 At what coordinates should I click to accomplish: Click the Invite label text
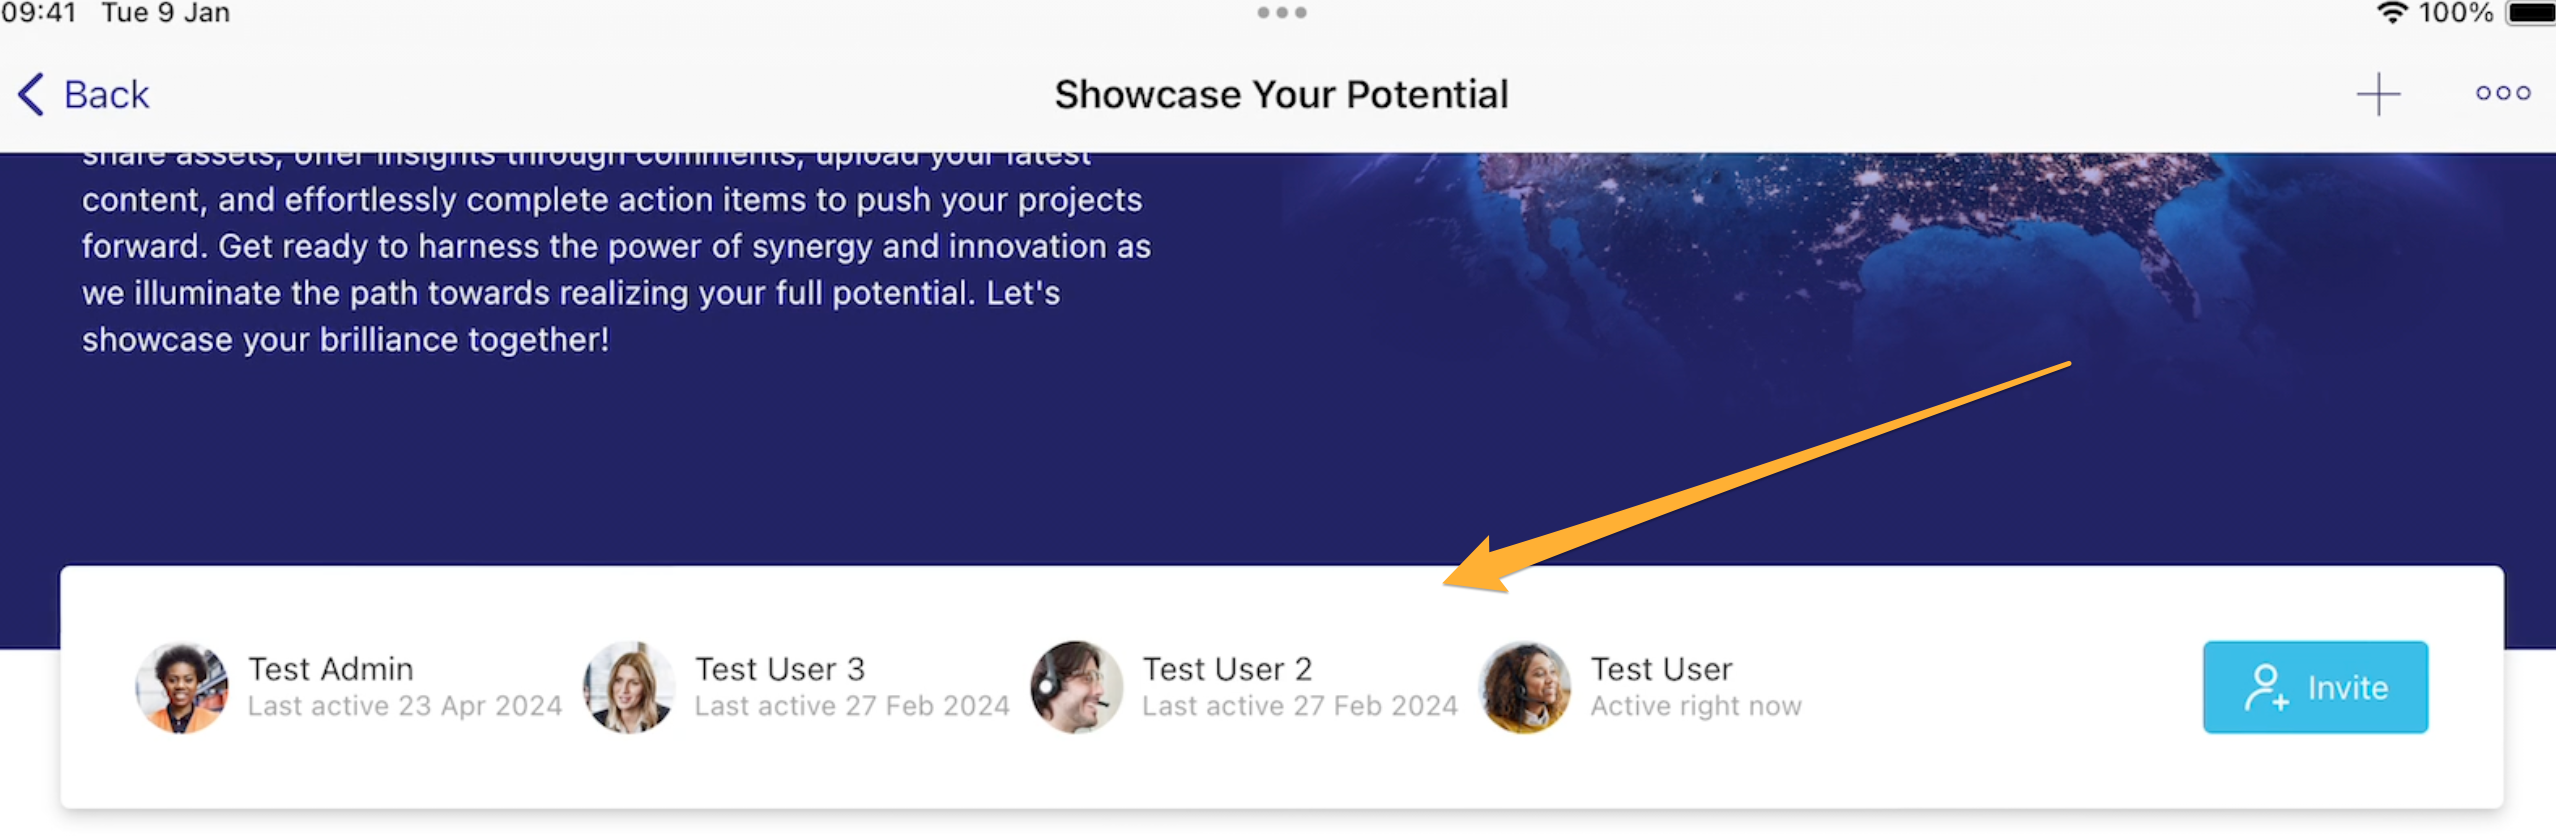(2347, 688)
